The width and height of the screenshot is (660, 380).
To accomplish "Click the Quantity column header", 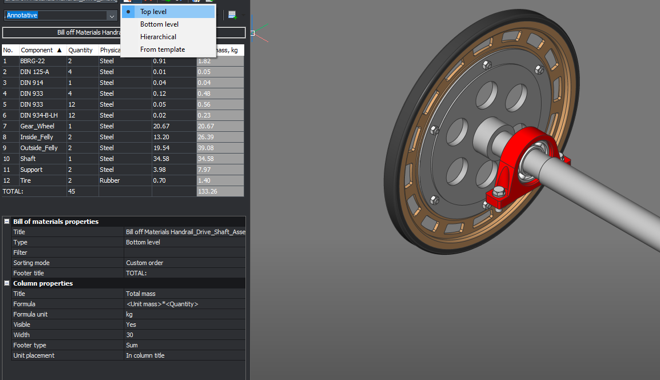I will point(80,50).
